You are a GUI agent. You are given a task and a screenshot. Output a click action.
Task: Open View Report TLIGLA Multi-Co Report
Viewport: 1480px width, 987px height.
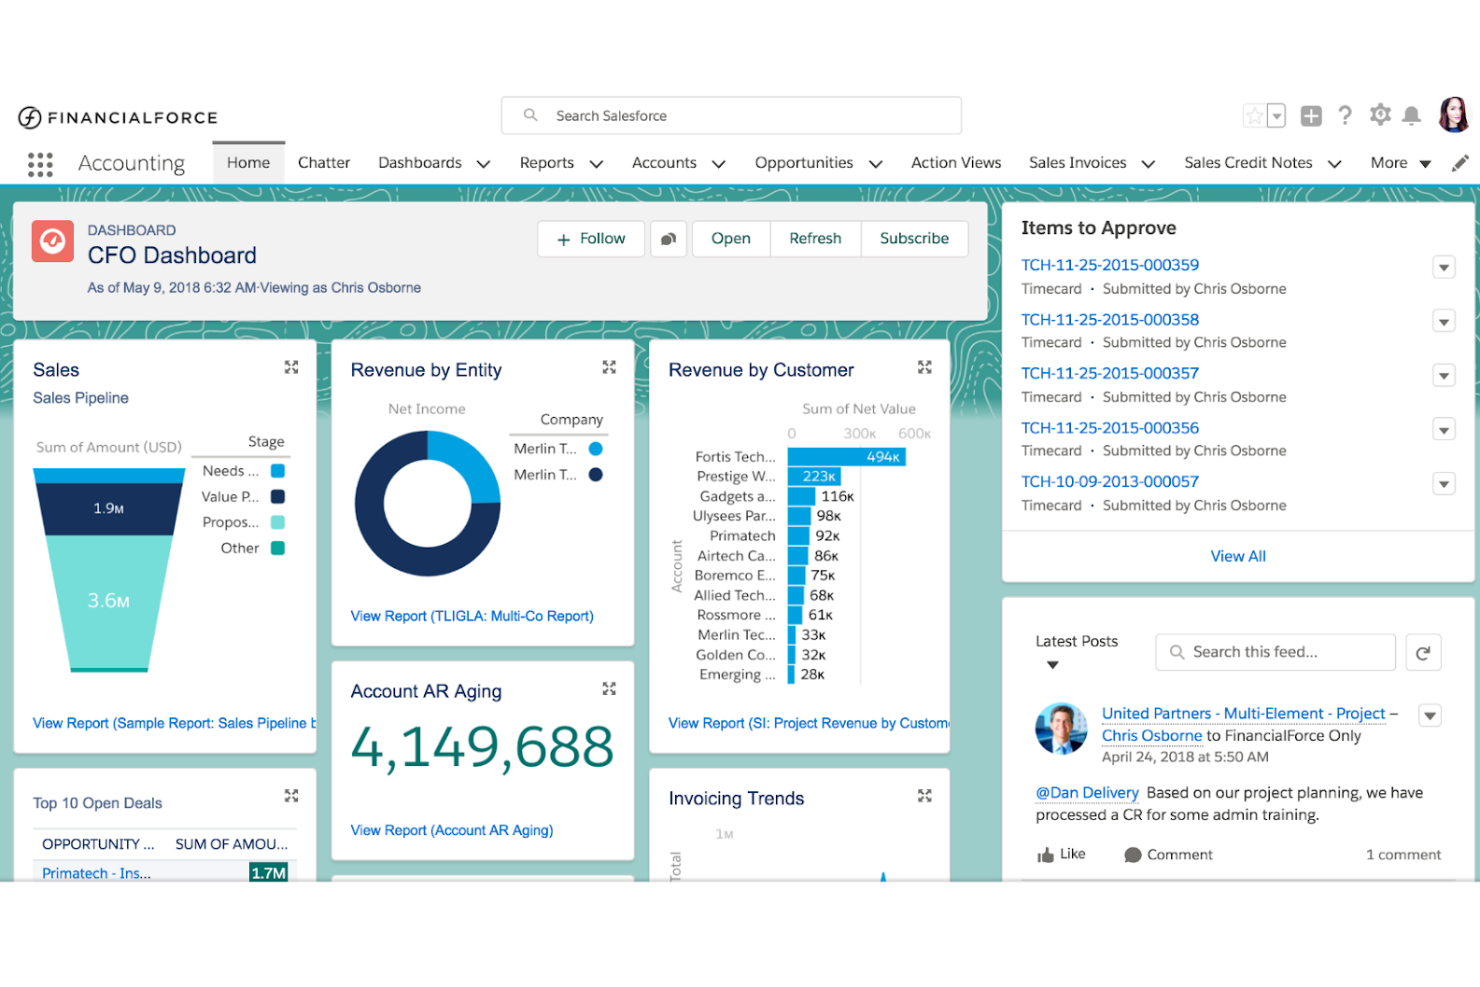[x=472, y=616]
